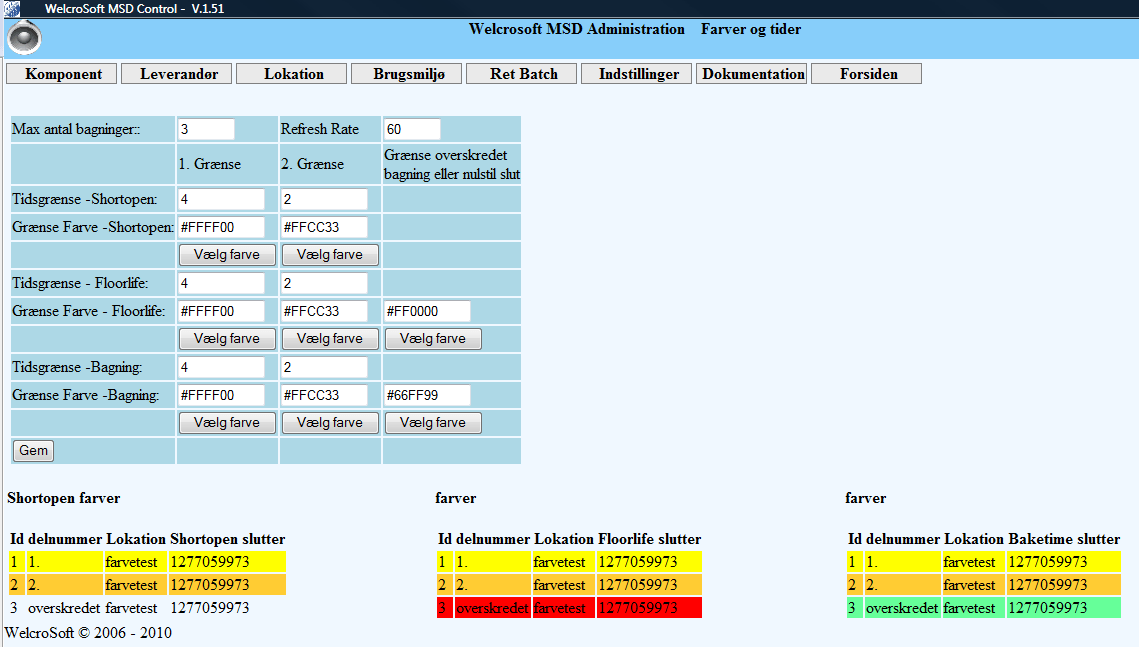Choose color for Shortopen 1. Grænse

tap(227, 255)
